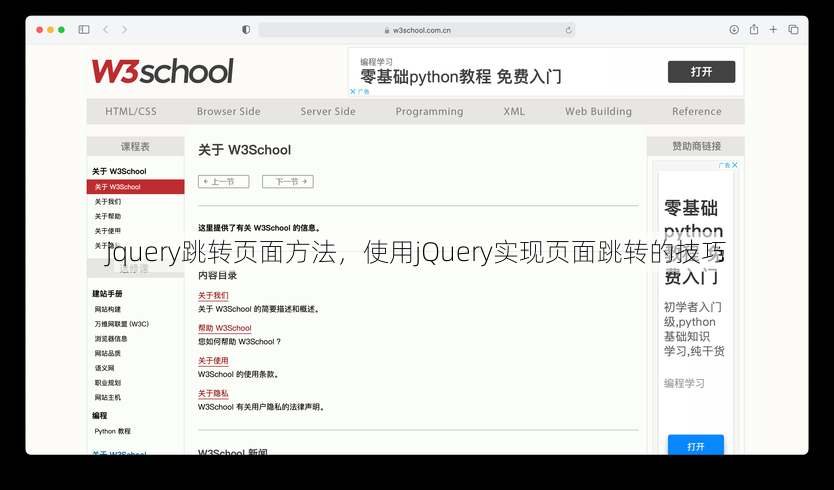Open the Web Building navigation tab
The width and height of the screenshot is (834, 490).
point(598,111)
